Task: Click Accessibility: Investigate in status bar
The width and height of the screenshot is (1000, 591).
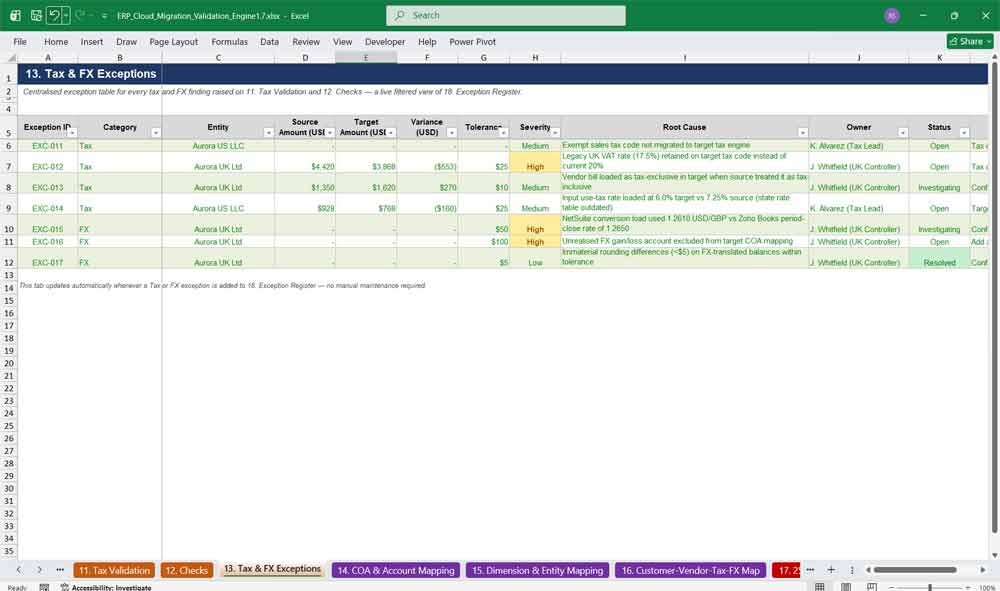Action: coord(106,587)
